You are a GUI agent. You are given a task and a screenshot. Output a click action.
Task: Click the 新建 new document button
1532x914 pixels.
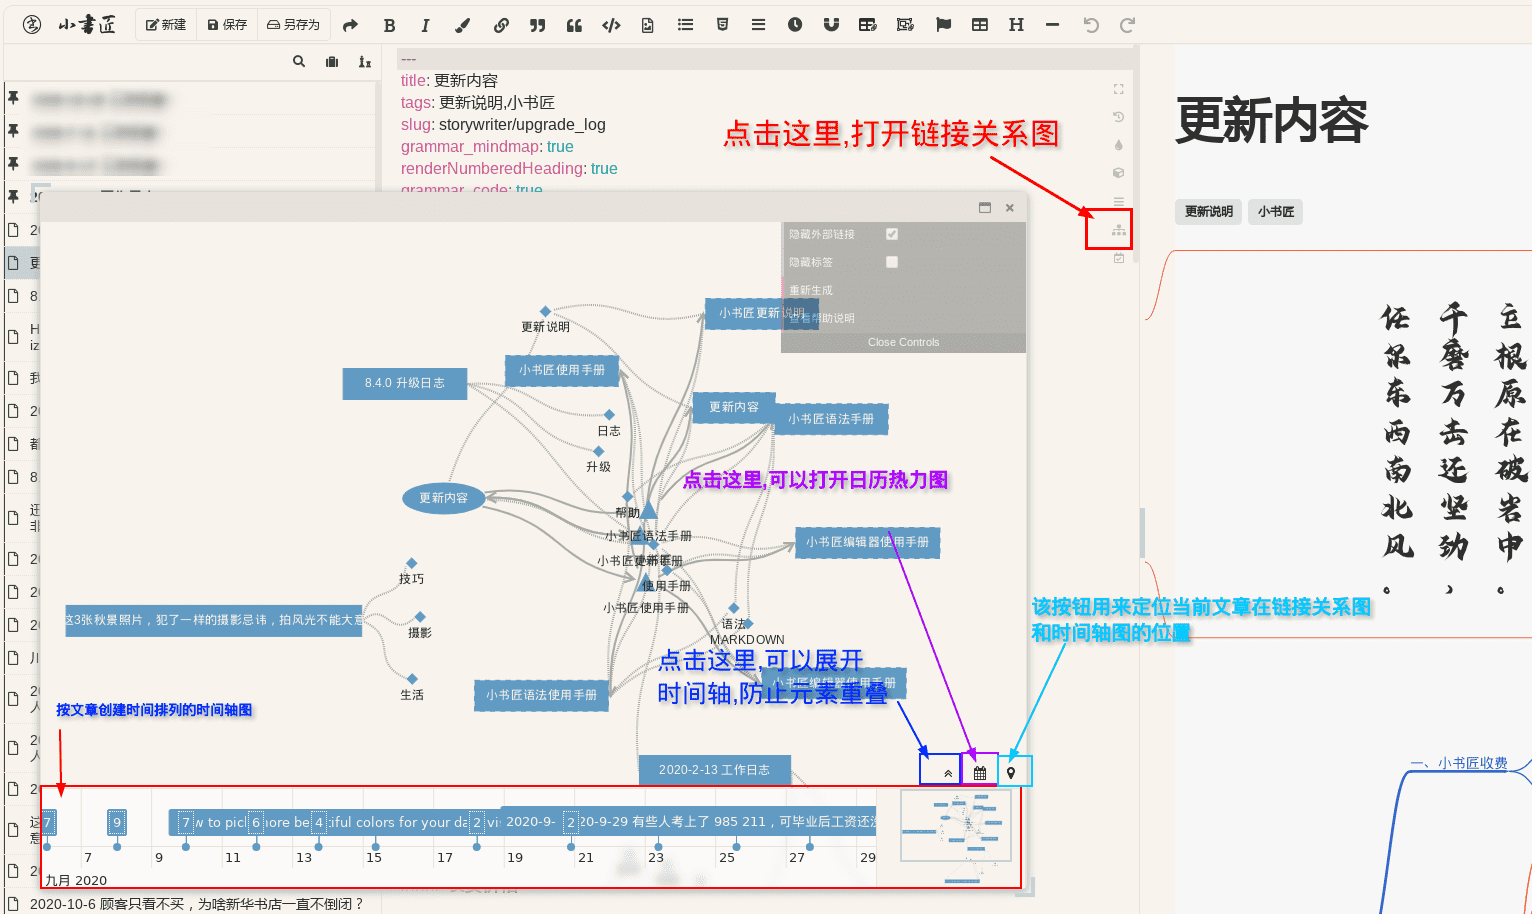(x=166, y=25)
